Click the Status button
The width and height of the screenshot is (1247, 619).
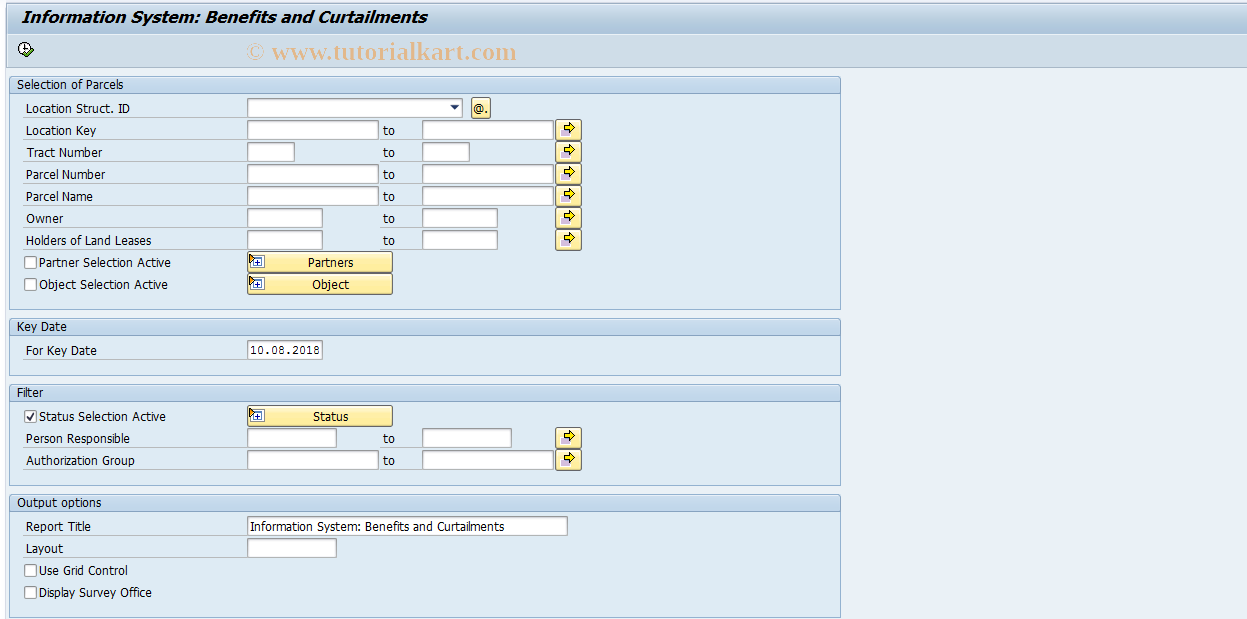(320, 416)
